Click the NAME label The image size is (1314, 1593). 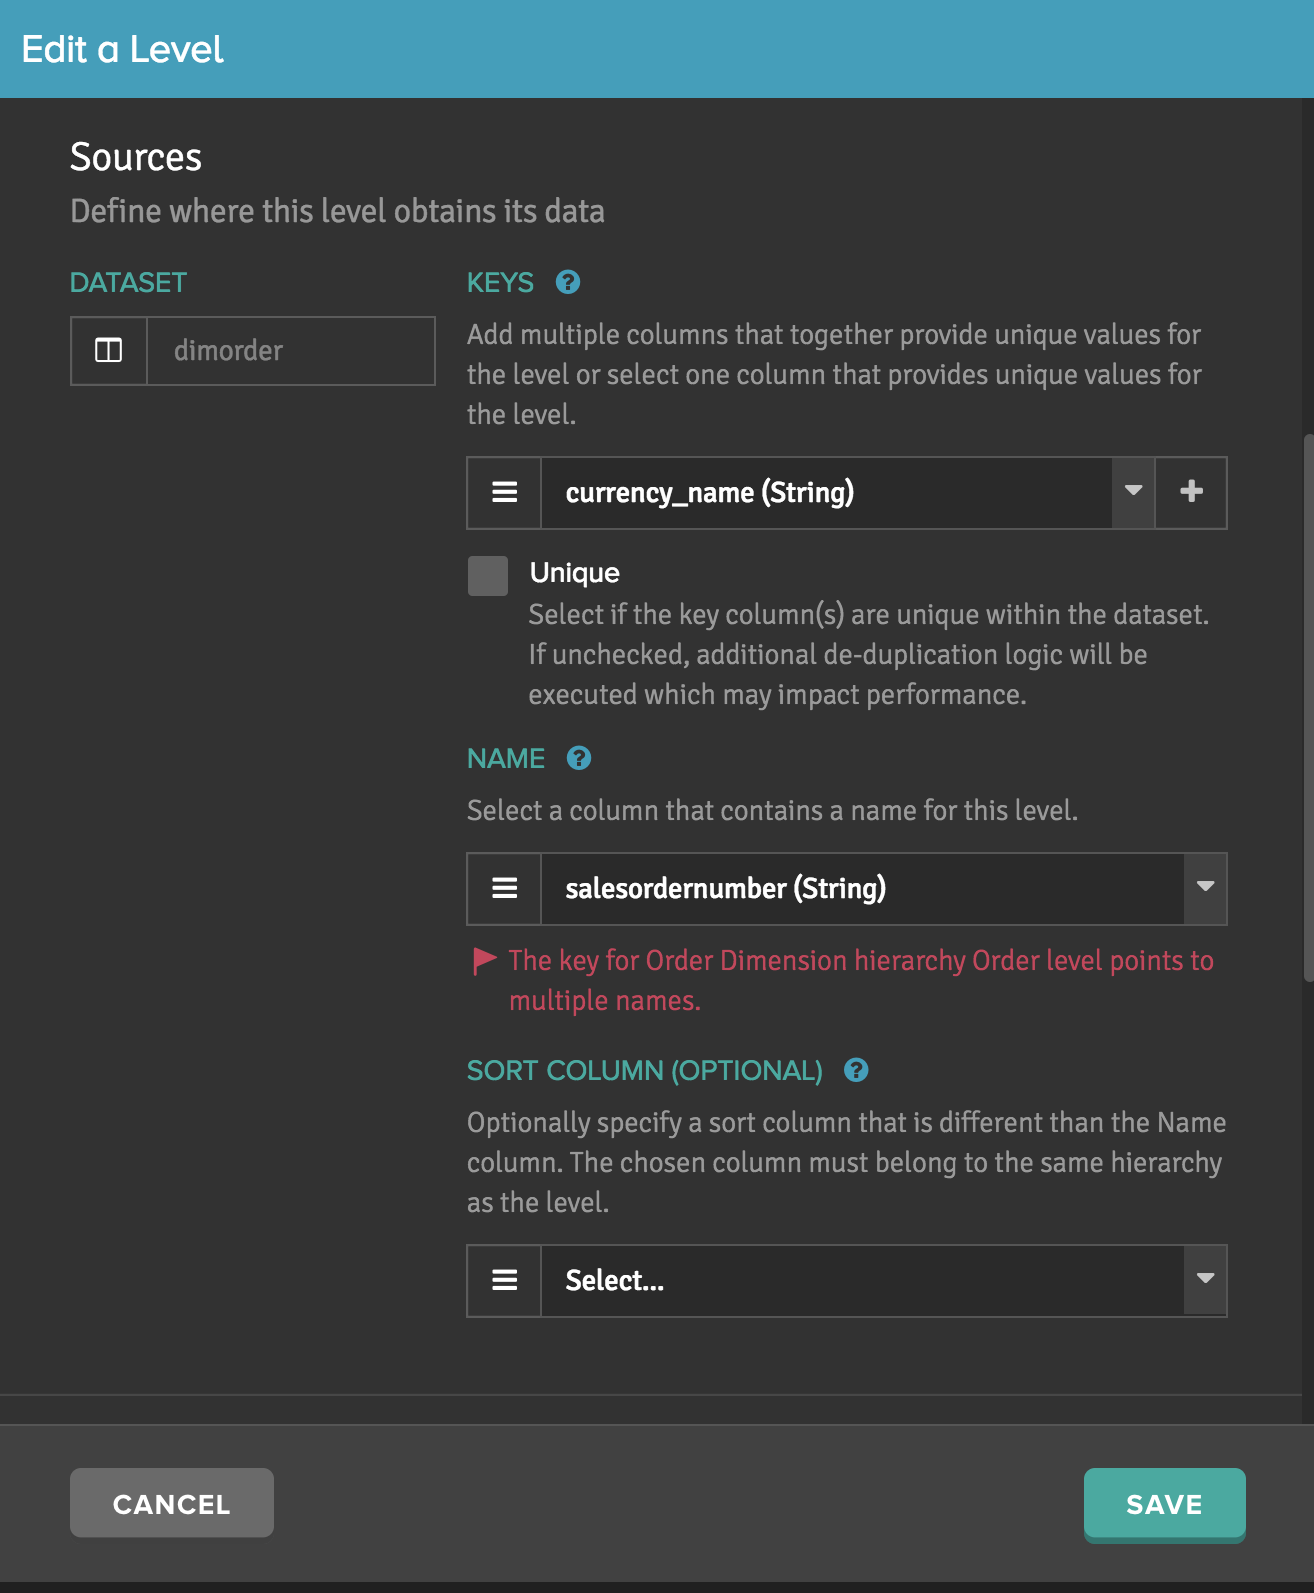click(x=506, y=759)
